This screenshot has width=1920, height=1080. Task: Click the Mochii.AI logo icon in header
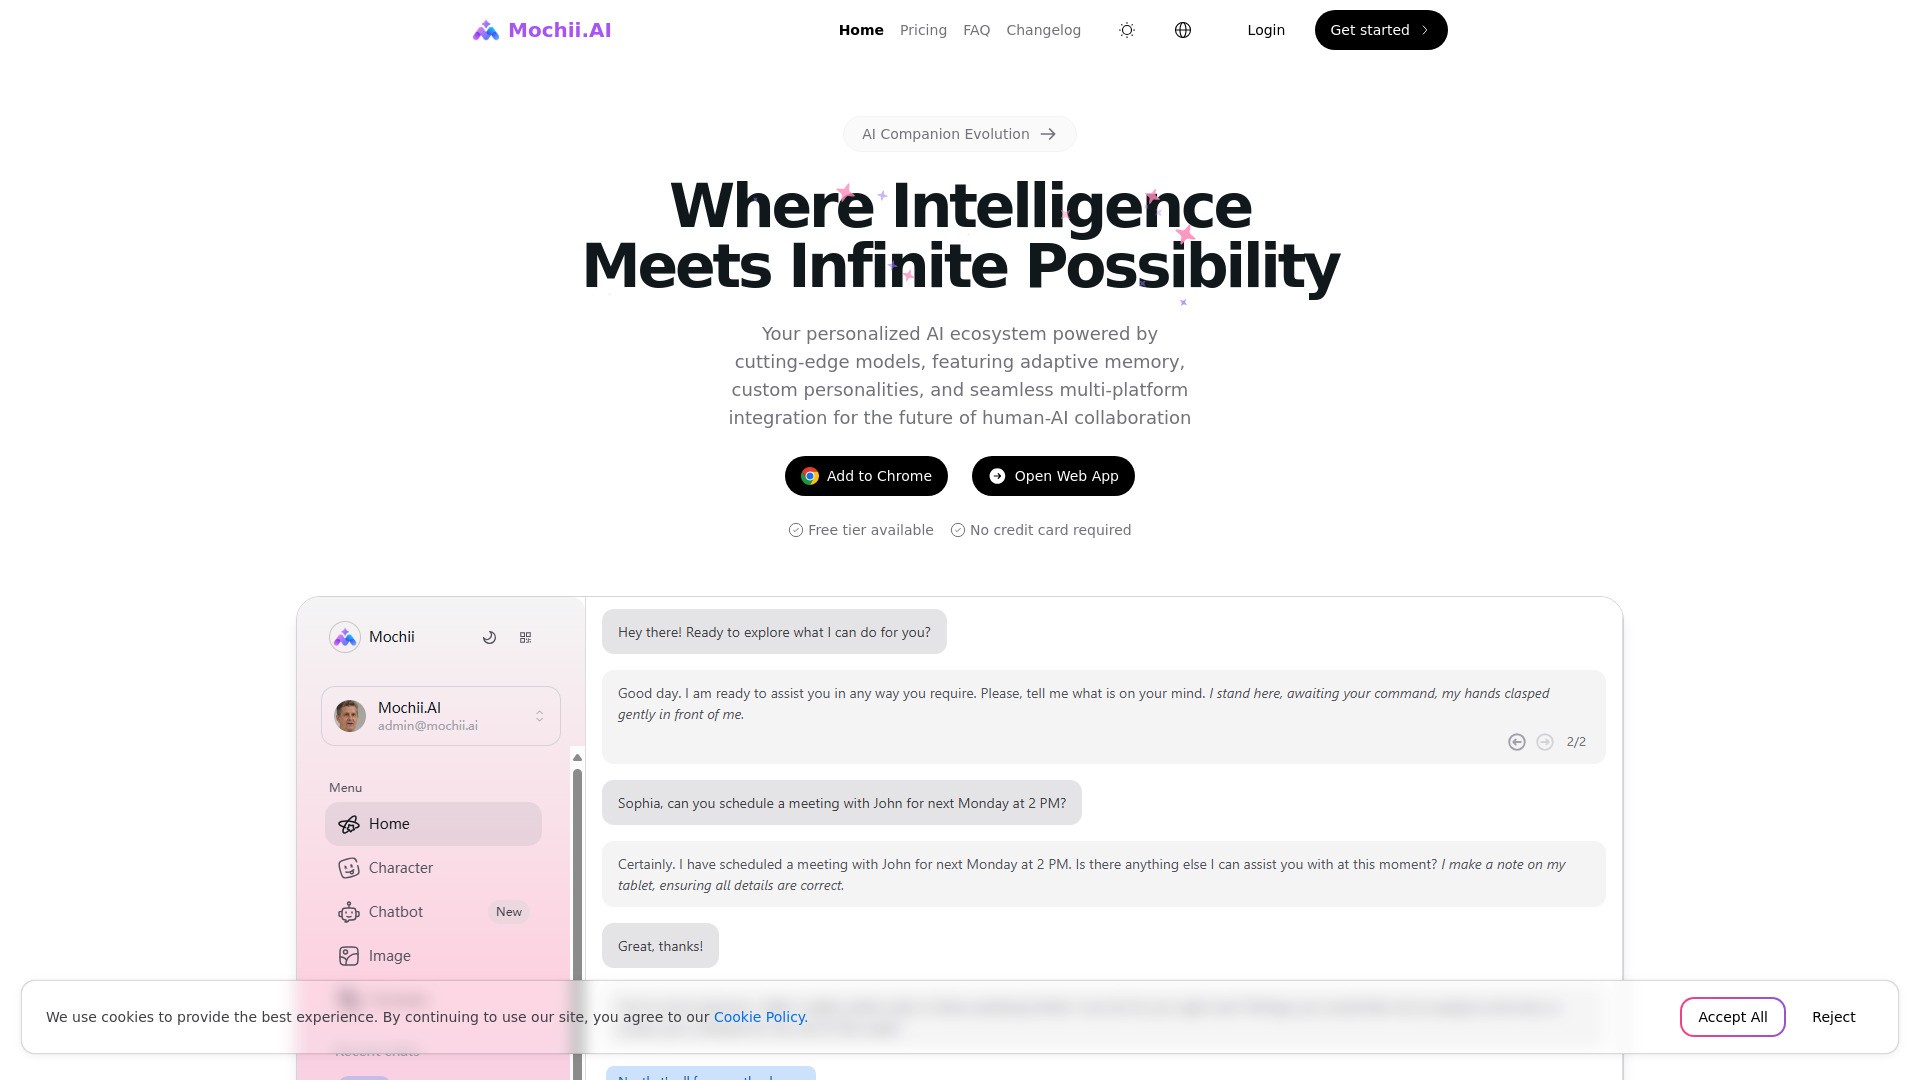[x=485, y=30]
